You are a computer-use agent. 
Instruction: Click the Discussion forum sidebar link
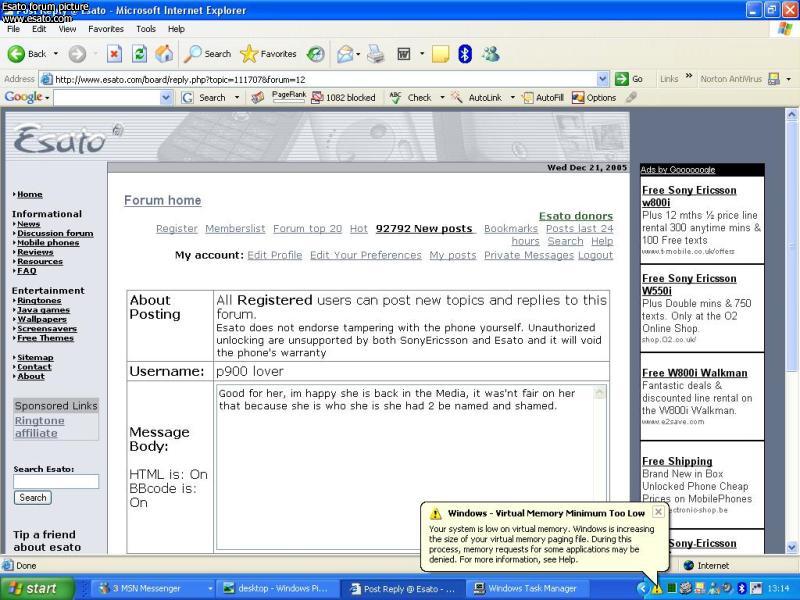55,233
